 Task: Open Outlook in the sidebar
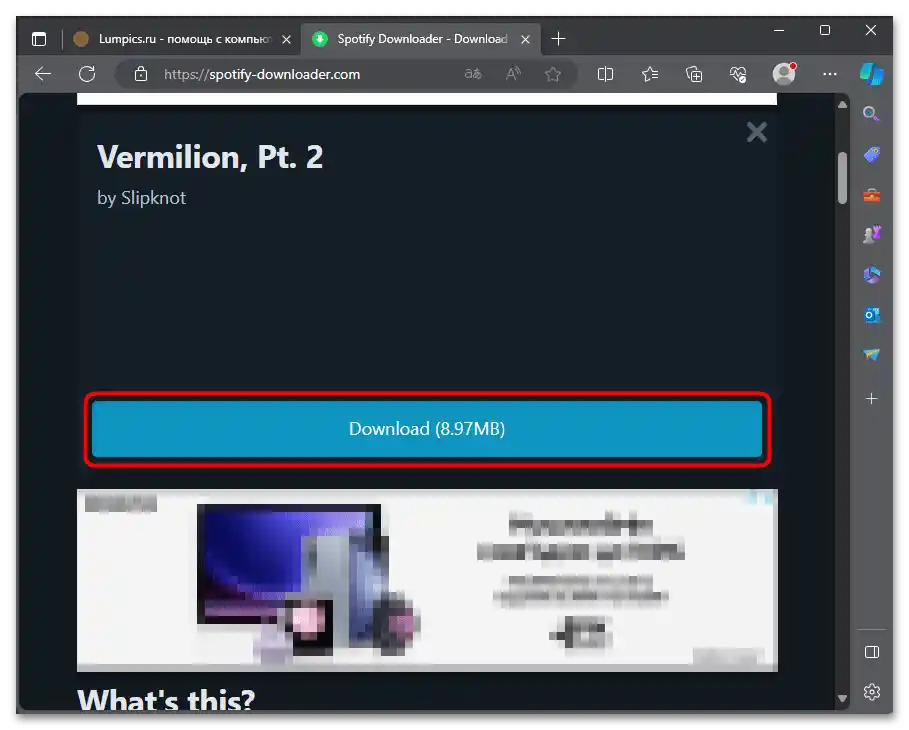tap(871, 315)
